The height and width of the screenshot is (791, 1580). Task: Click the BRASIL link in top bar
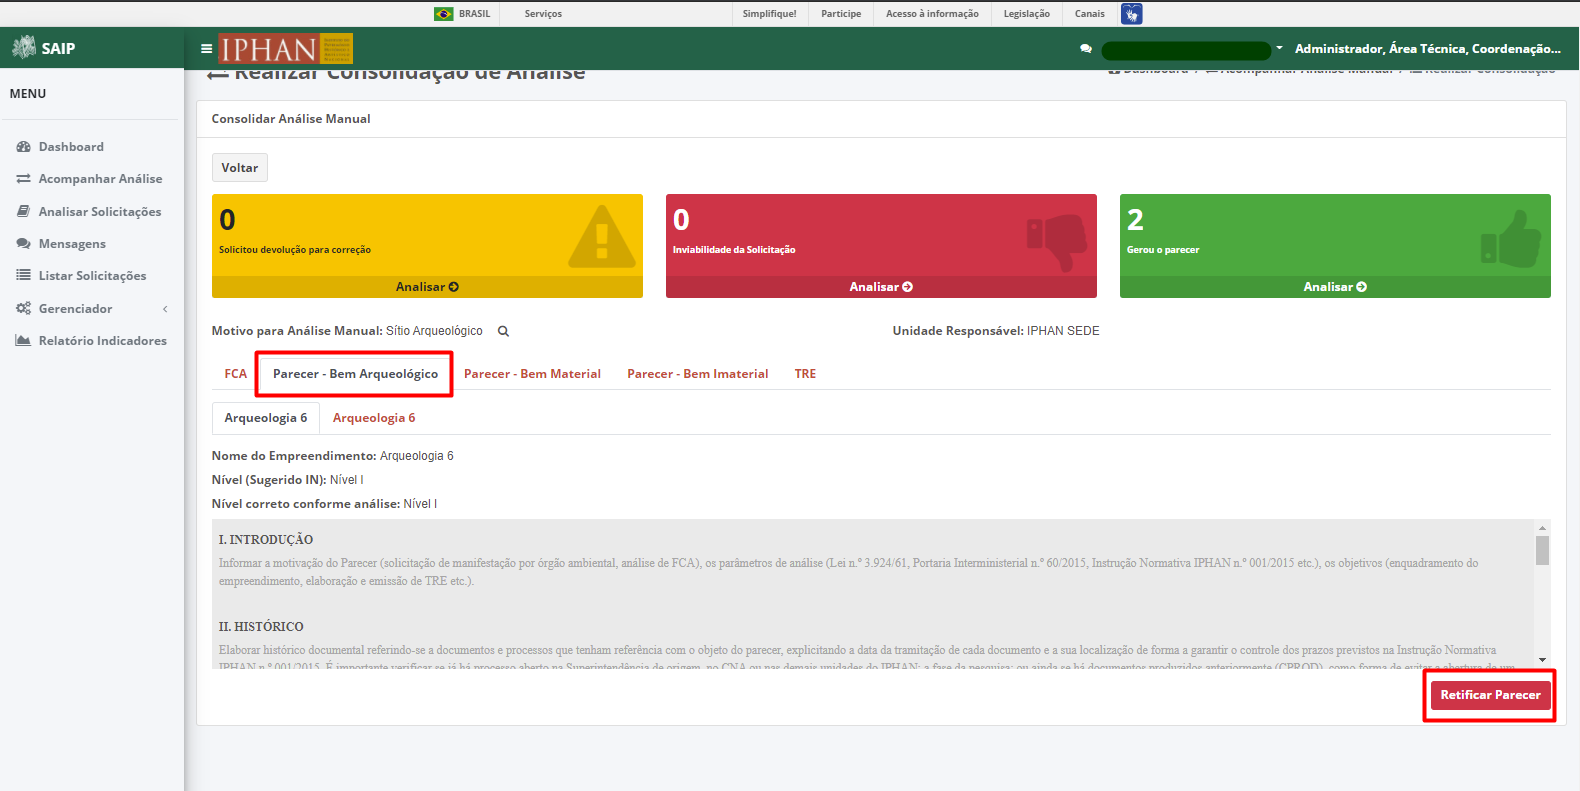(x=474, y=14)
